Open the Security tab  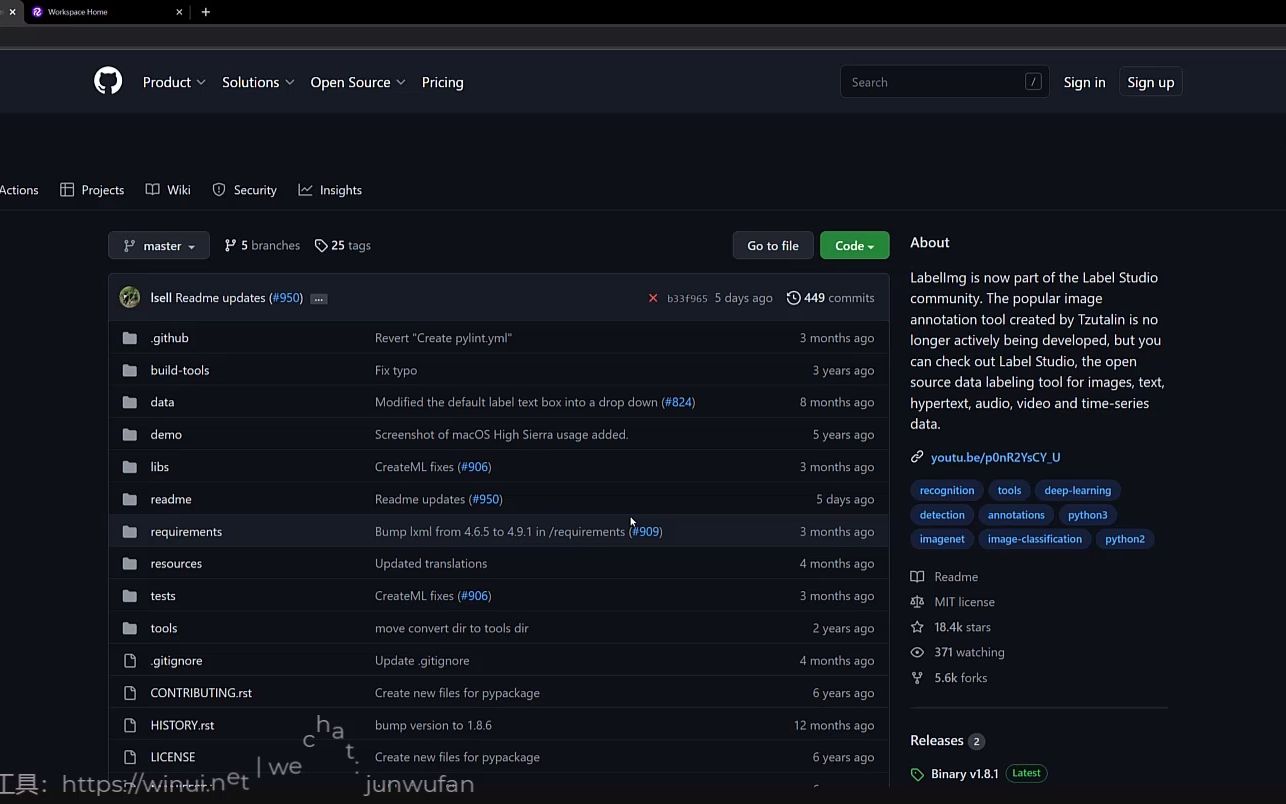click(244, 190)
